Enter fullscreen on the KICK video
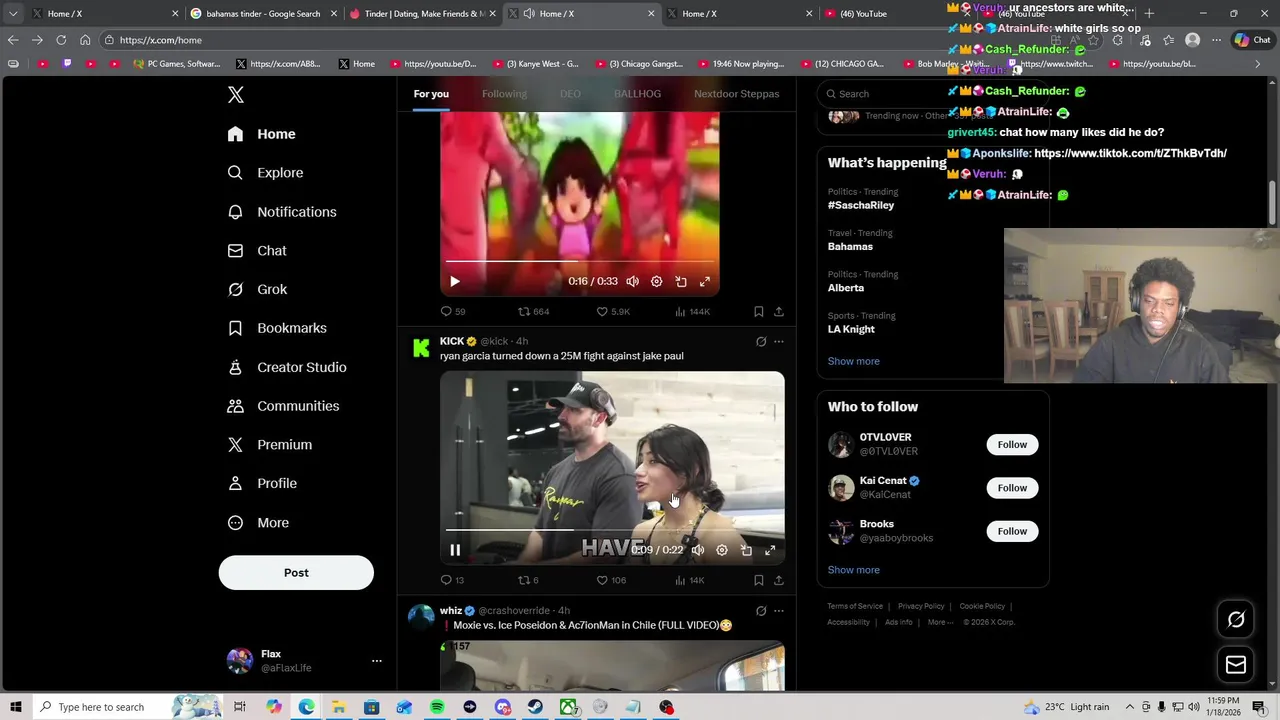 [x=770, y=550]
